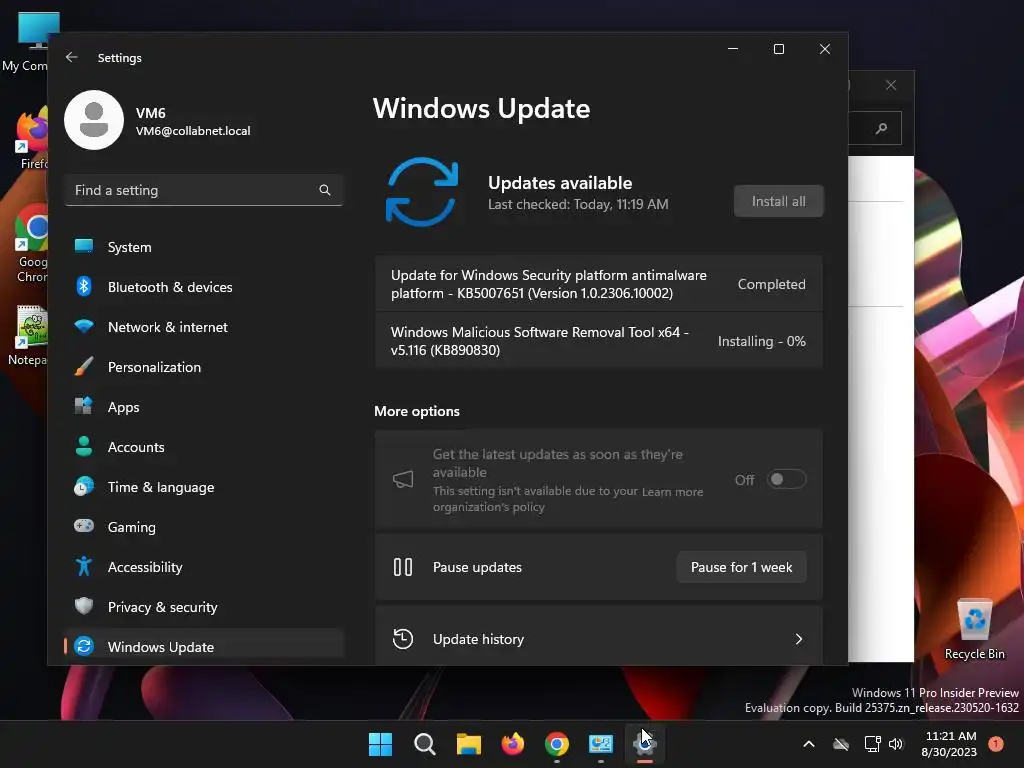Image resolution: width=1024 pixels, height=768 pixels.
Task: Open the System settings category
Action: coord(204,247)
